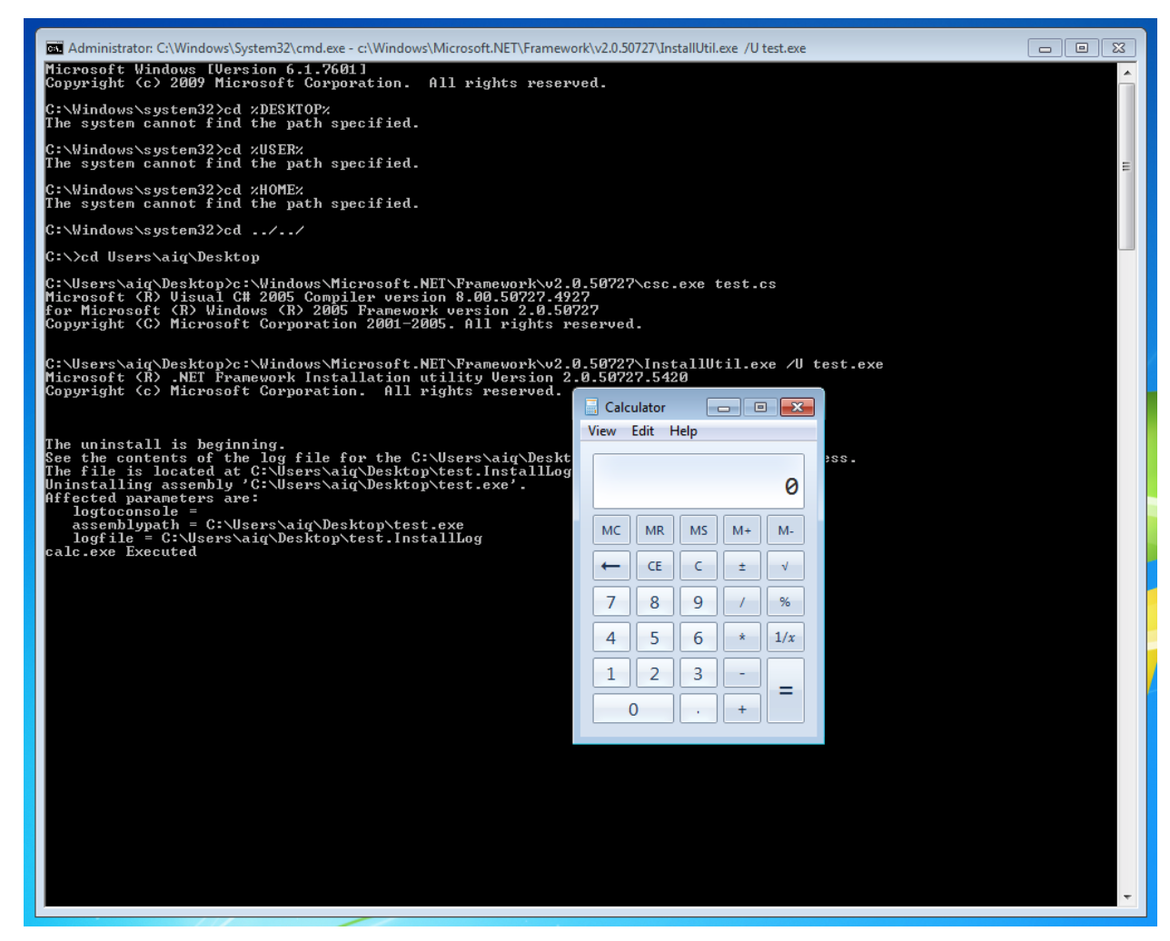Open the Edit menu in Calculator

(x=642, y=431)
